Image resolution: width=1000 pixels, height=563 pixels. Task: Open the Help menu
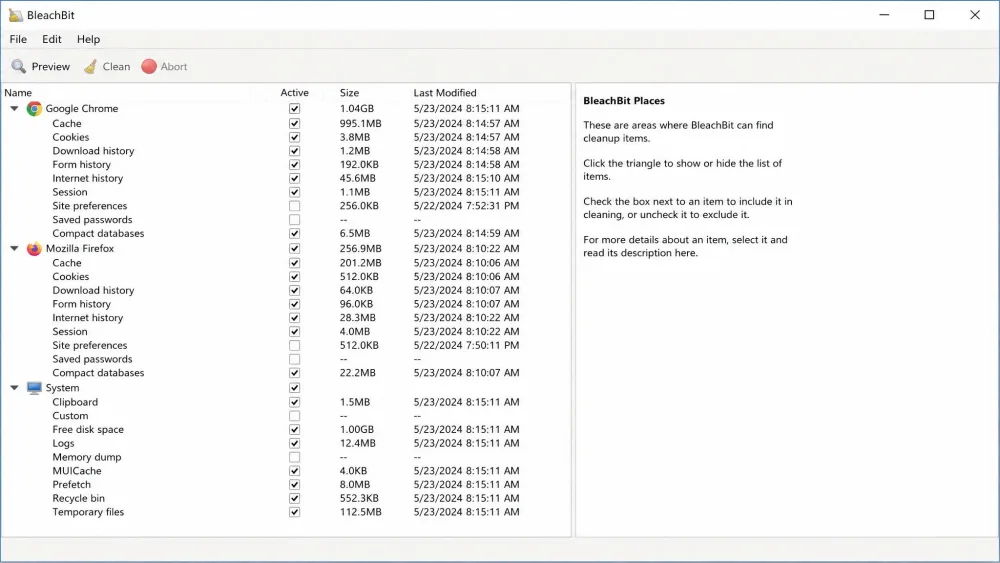[89, 39]
